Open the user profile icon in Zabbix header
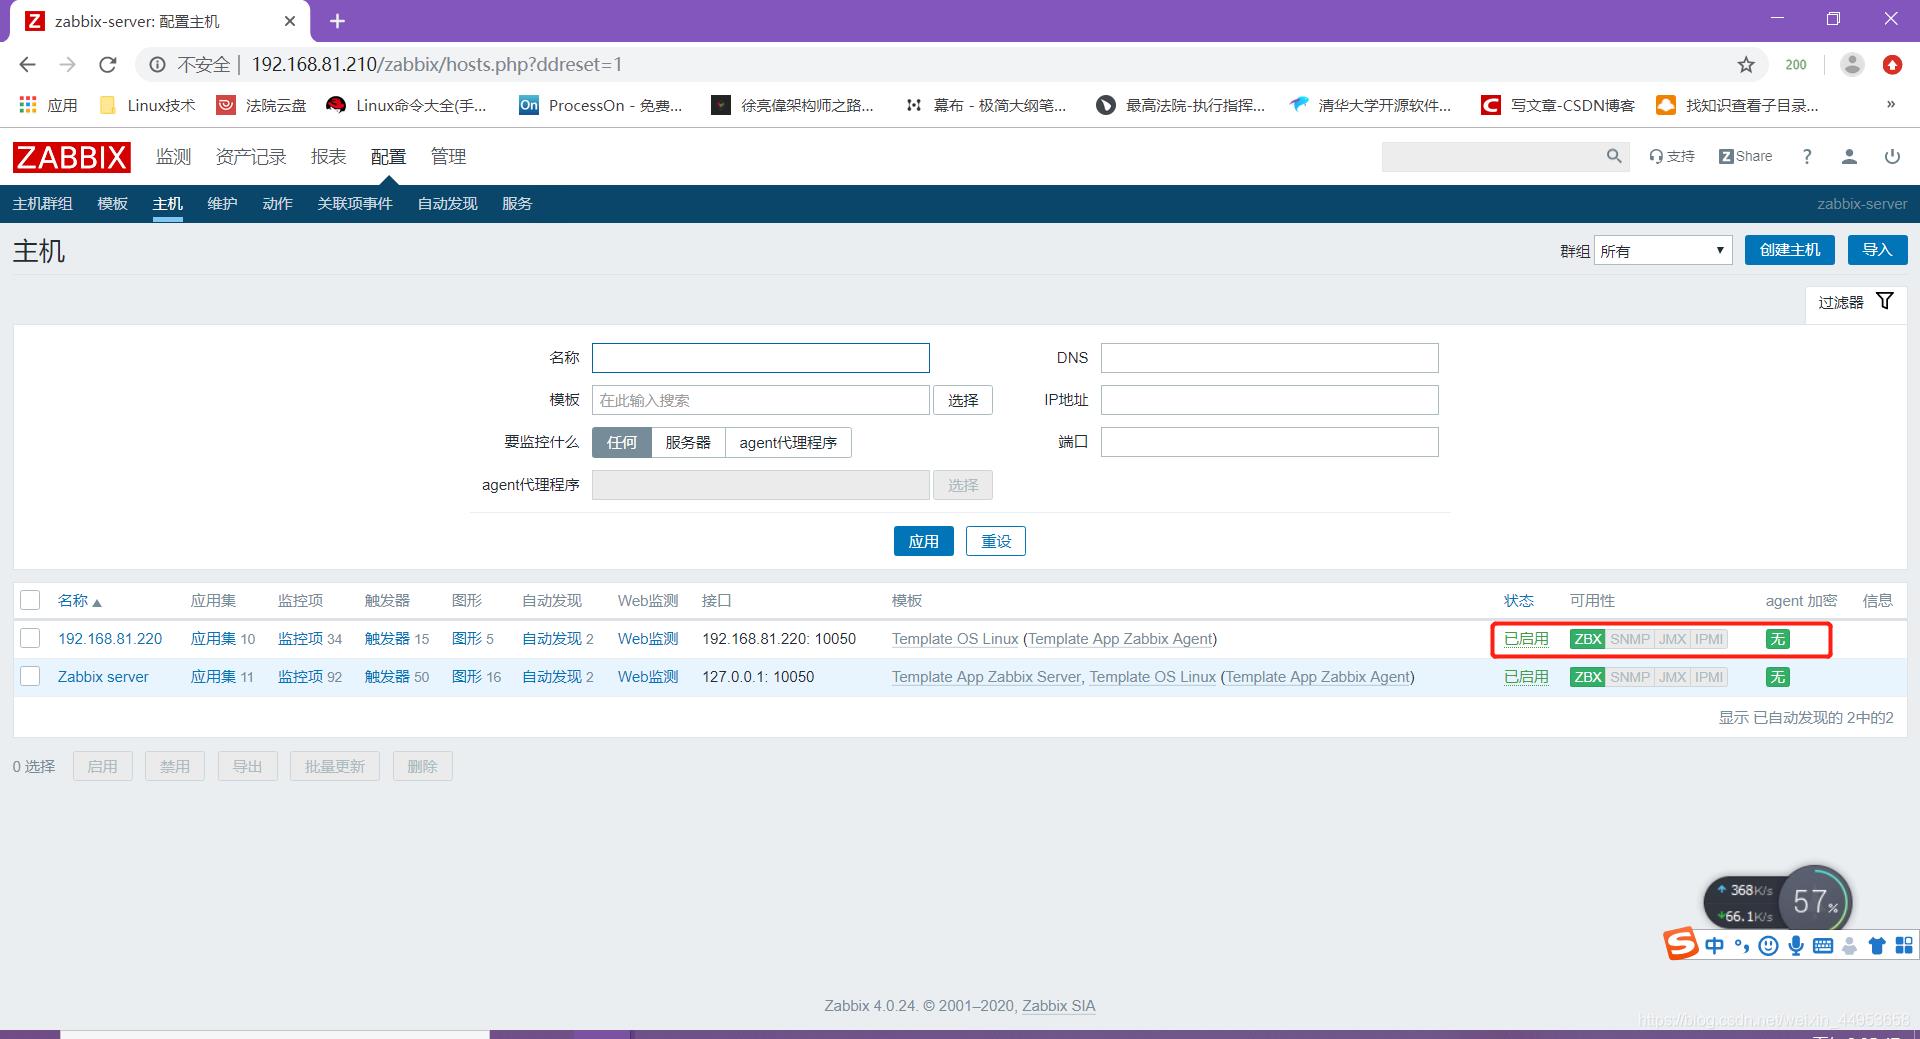1920x1039 pixels. coord(1849,156)
